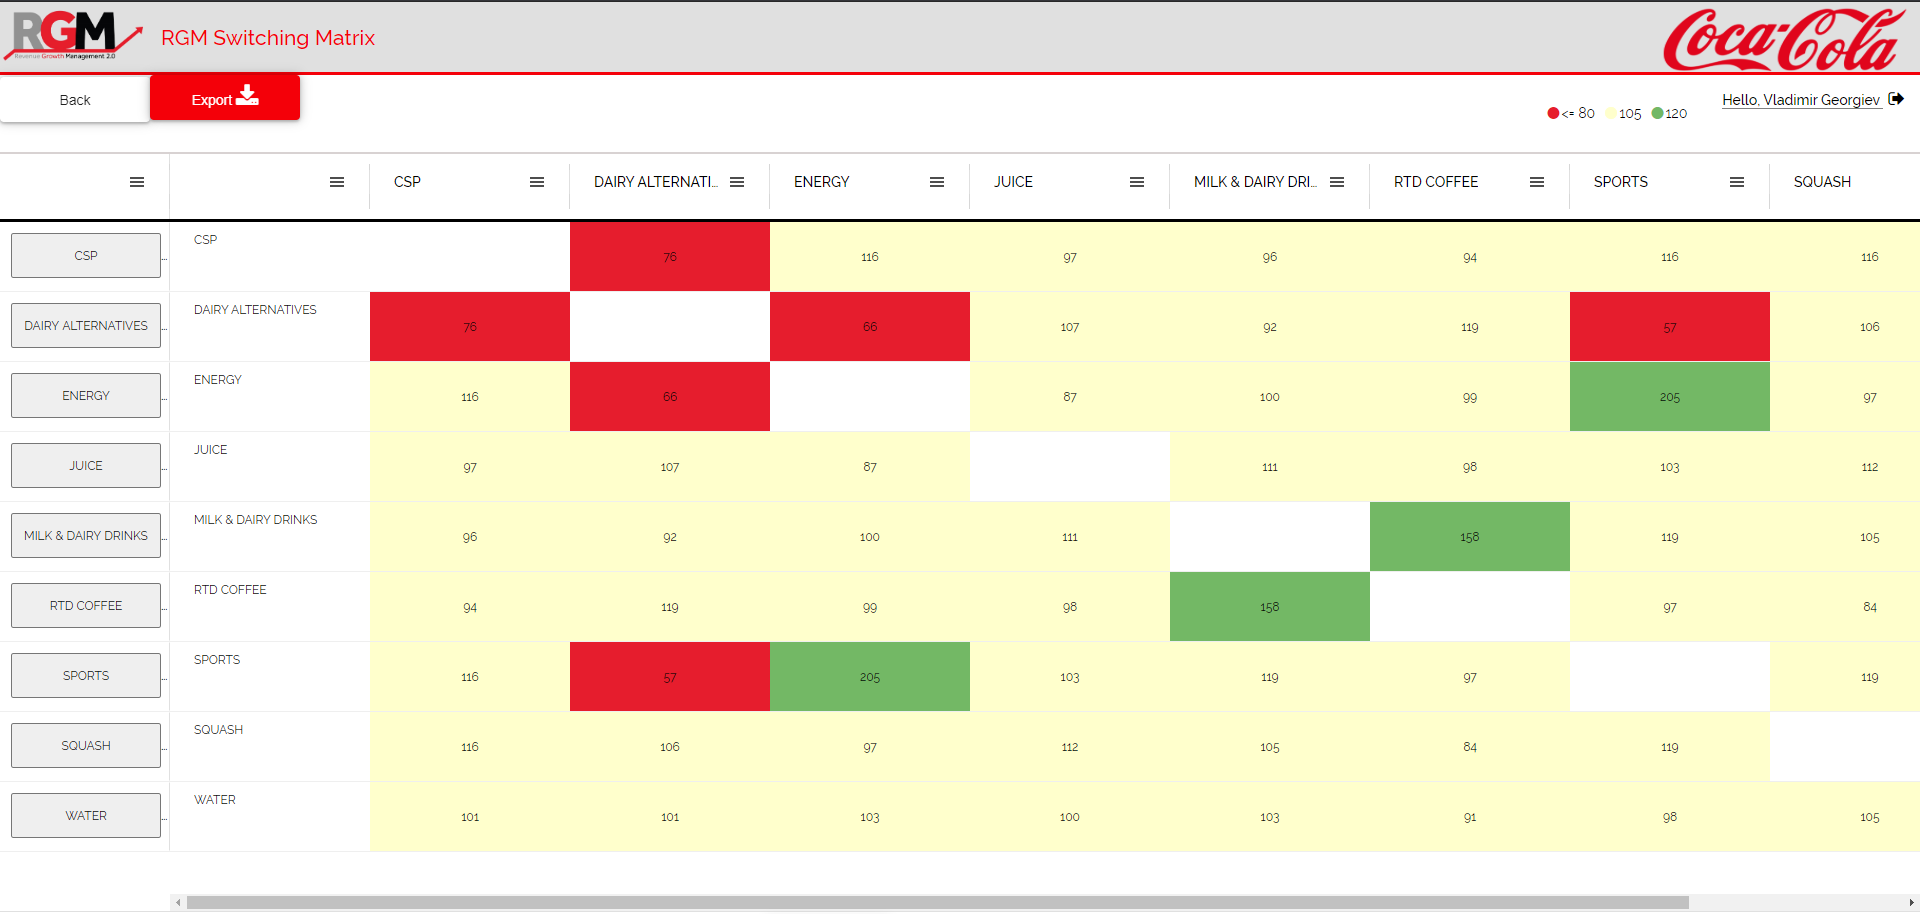1920x914 pixels.
Task: Click the red <= 80 legend dot
Action: tap(1553, 114)
